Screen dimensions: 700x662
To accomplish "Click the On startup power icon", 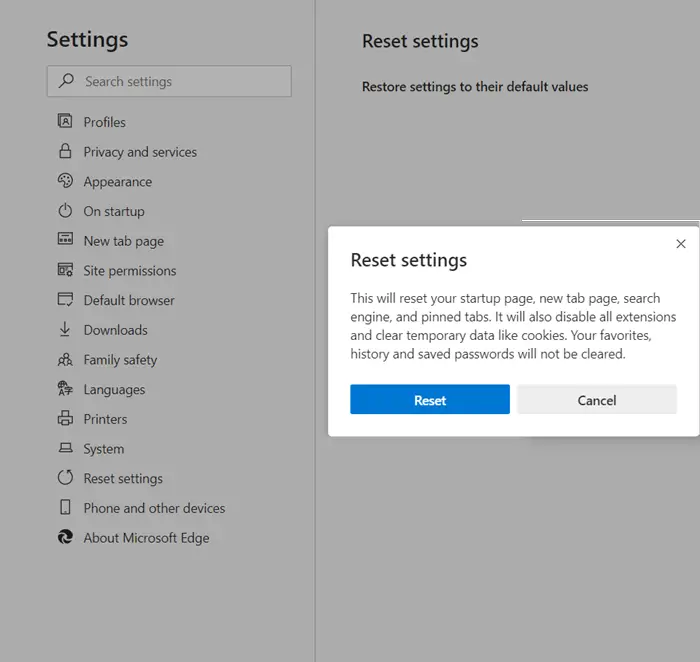I will pos(65,211).
